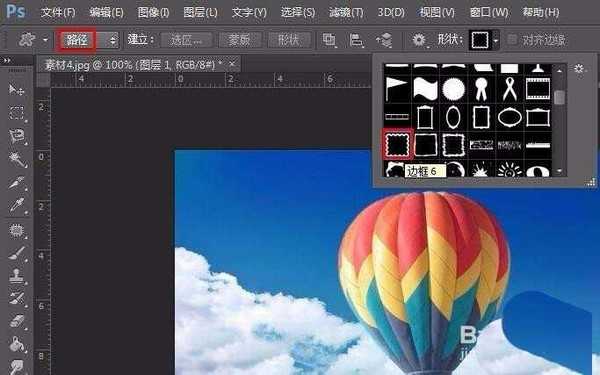
Task: Choose the 边框 6 wavy frame shape
Action: tap(398, 145)
